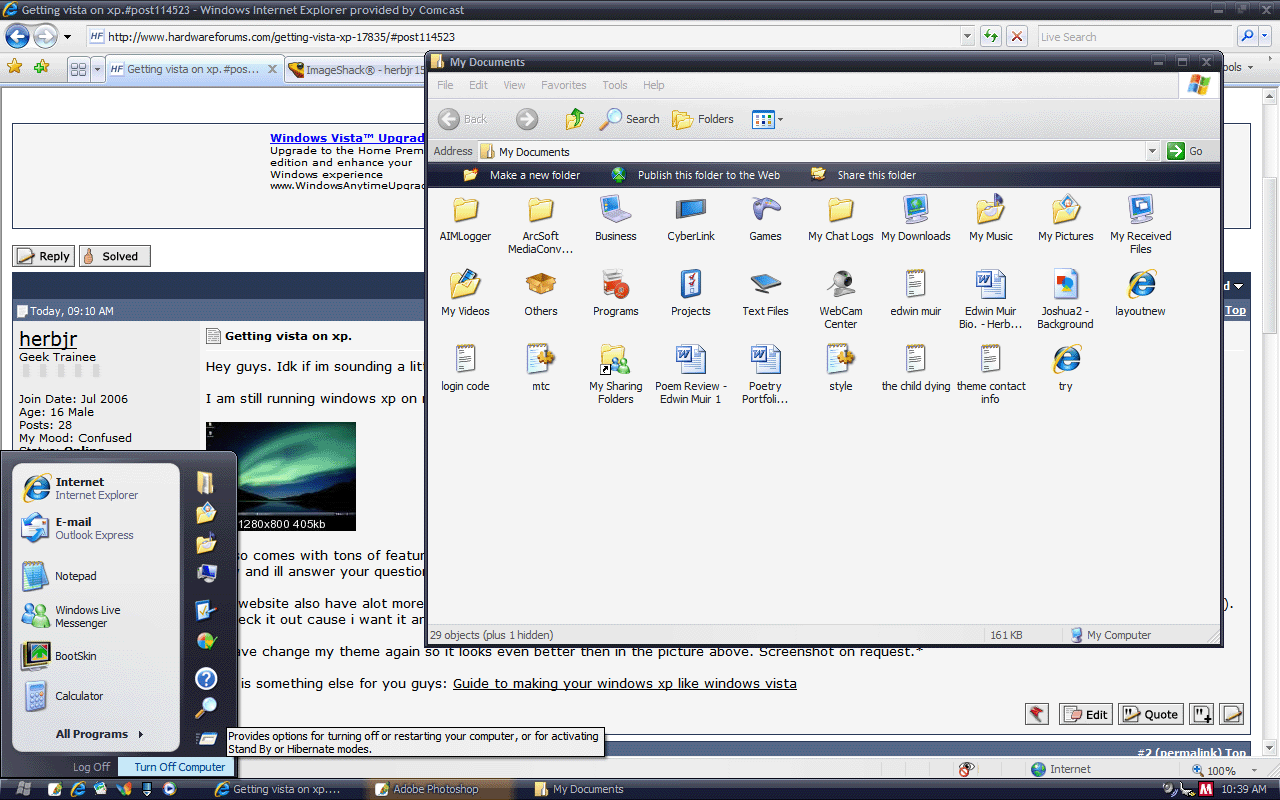Click the Live Search input field
The width and height of the screenshot is (1280, 800).
coord(1136,36)
